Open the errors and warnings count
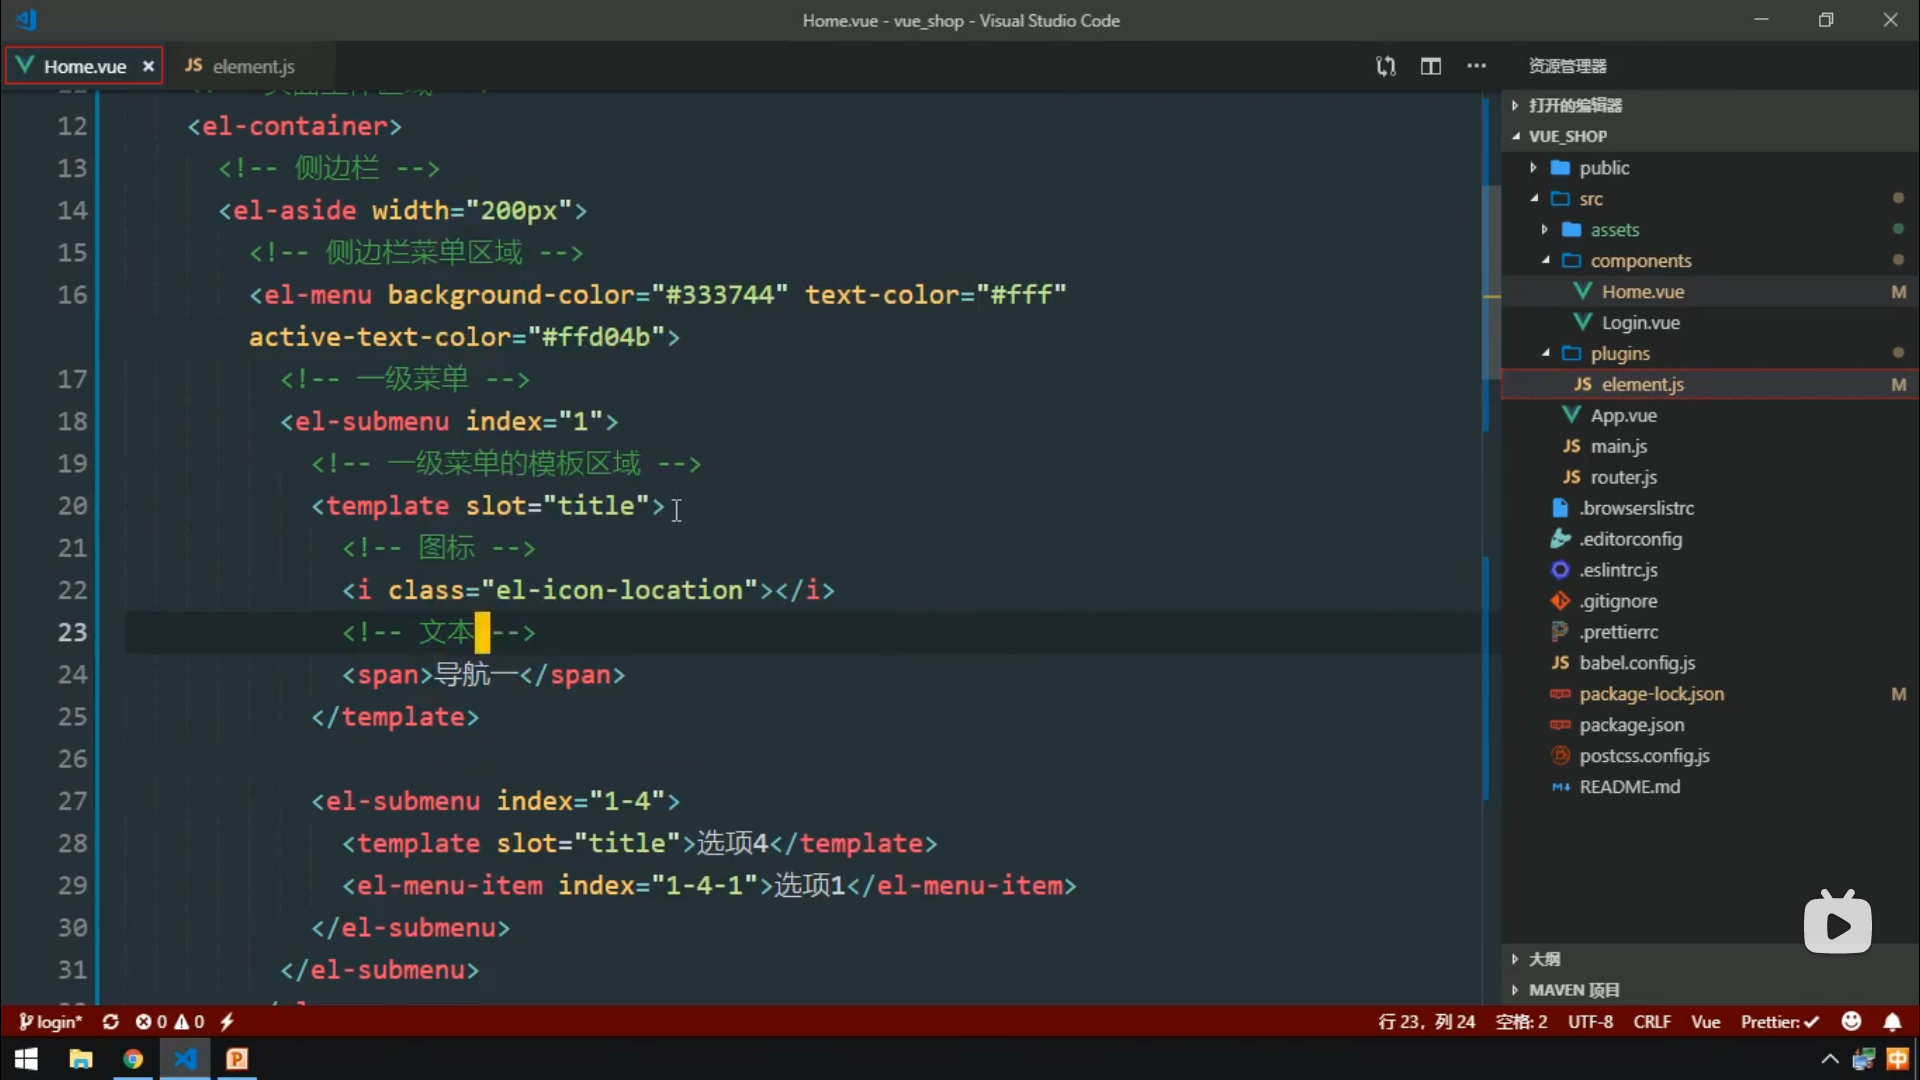This screenshot has height=1080, width=1920. click(170, 1022)
